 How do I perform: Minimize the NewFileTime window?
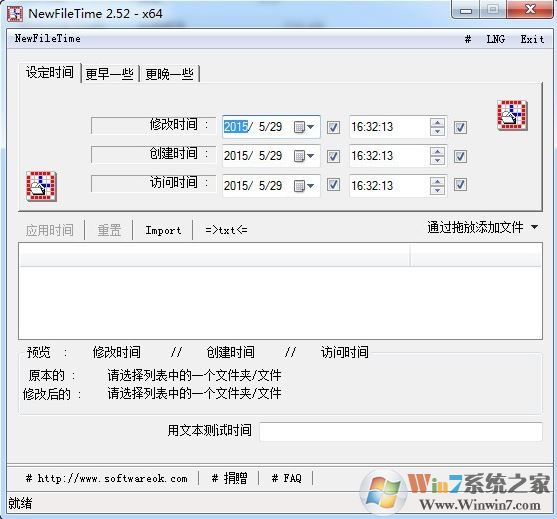pos(466,10)
